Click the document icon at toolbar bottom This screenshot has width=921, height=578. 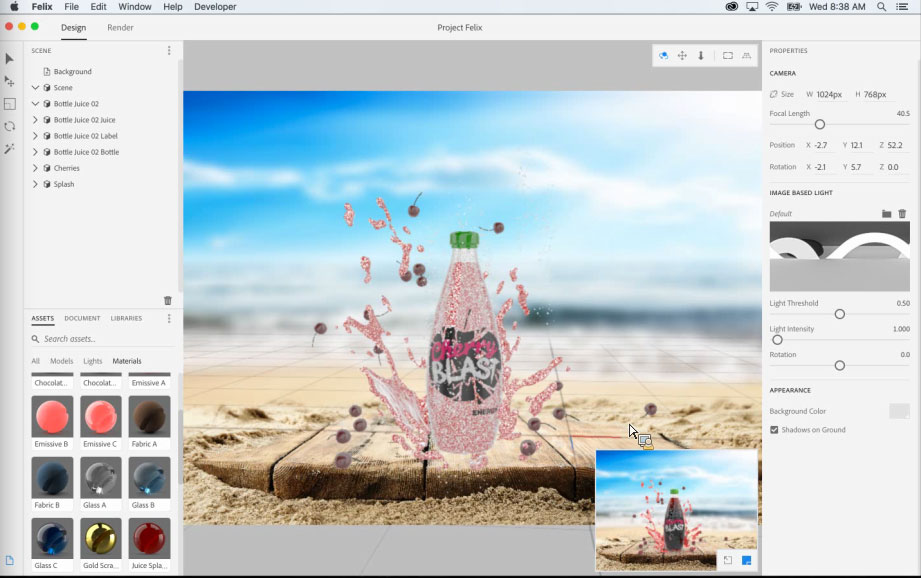[9, 560]
